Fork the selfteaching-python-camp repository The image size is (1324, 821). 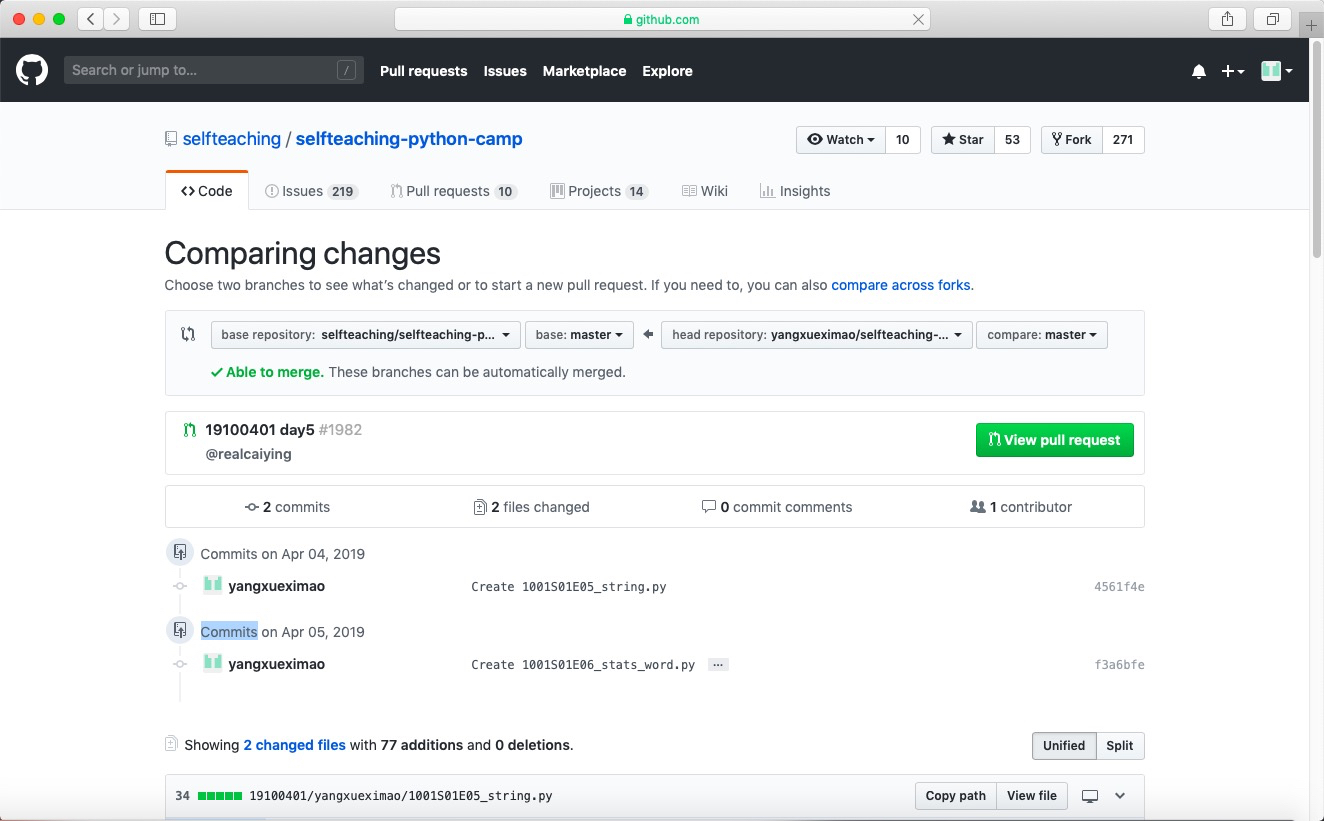click(x=1072, y=140)
